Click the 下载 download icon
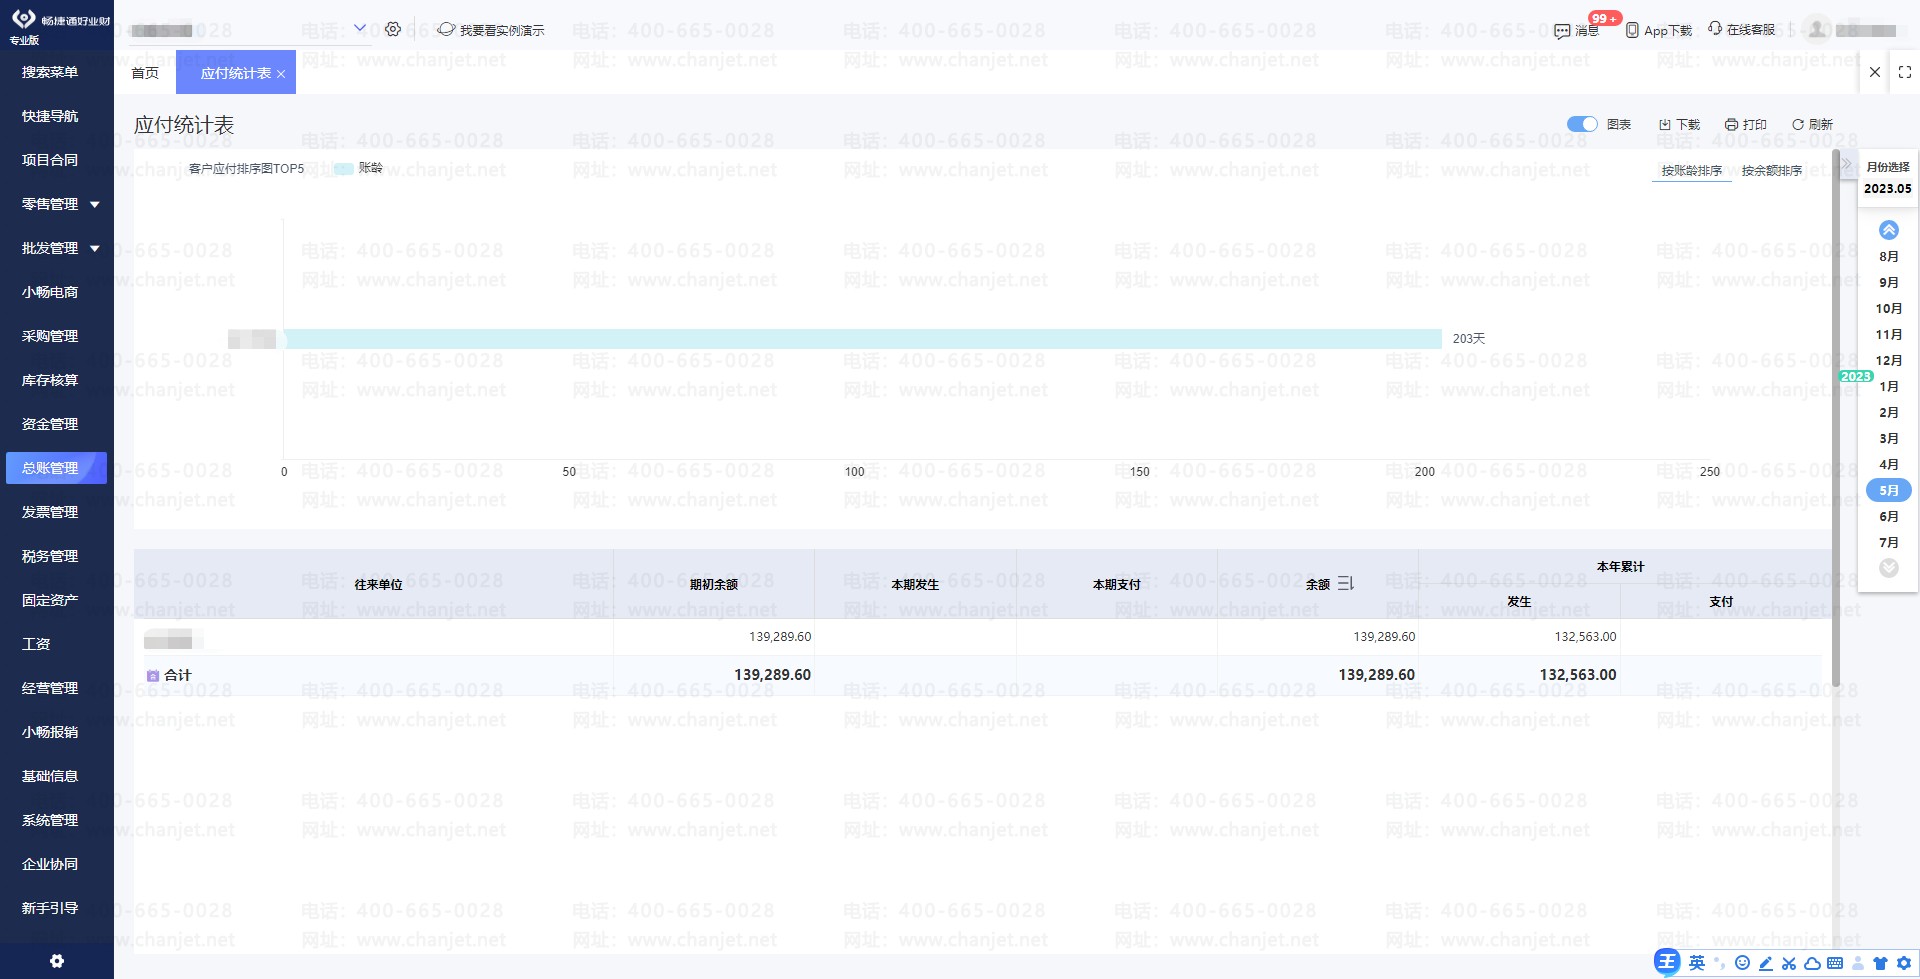This screenshot has width=1920, height=979. [x=1665, y=125]
